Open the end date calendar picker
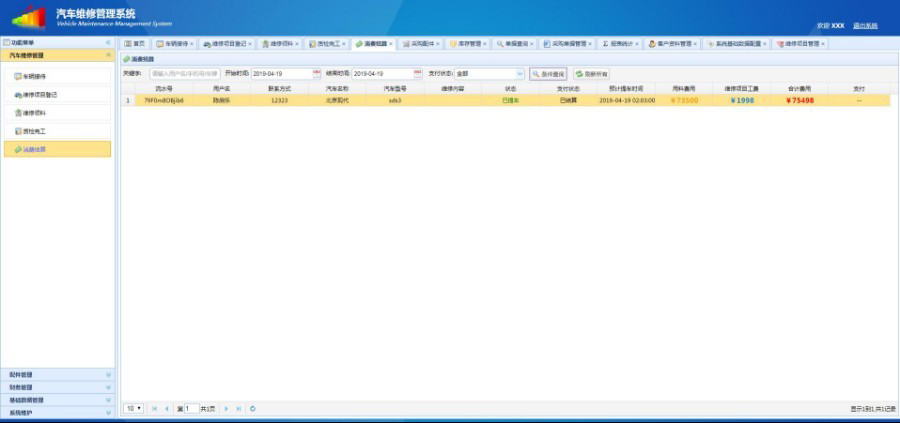900x423 pixels. (417, 74)
